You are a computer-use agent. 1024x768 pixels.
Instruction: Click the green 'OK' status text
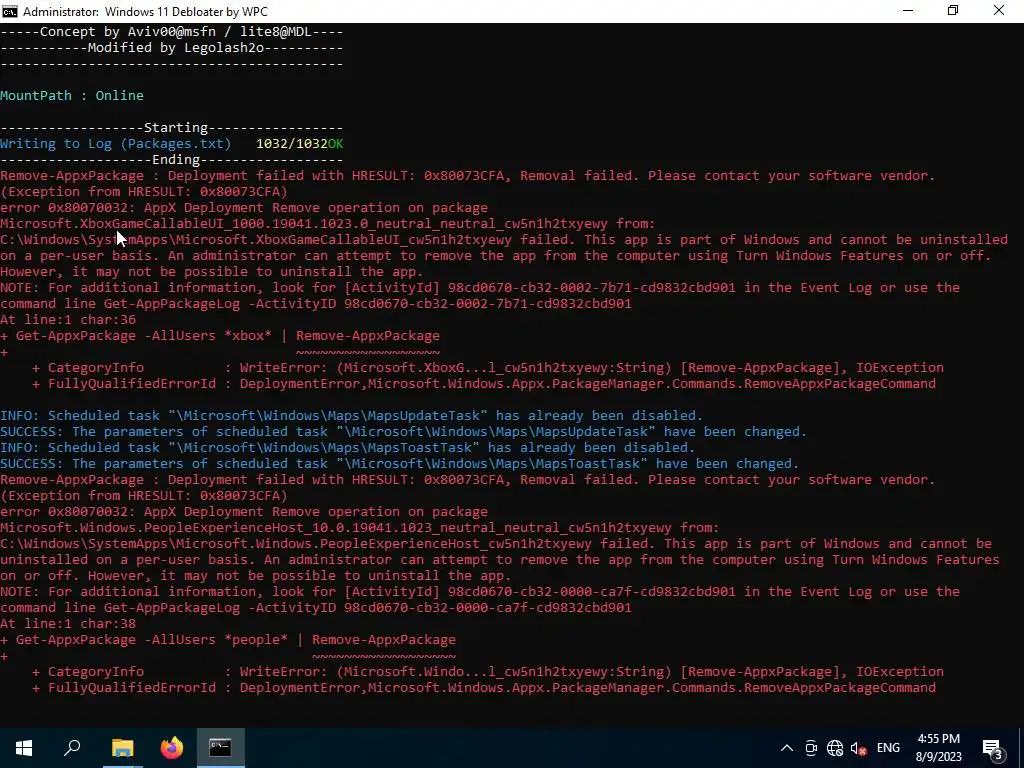pos(336,144)
